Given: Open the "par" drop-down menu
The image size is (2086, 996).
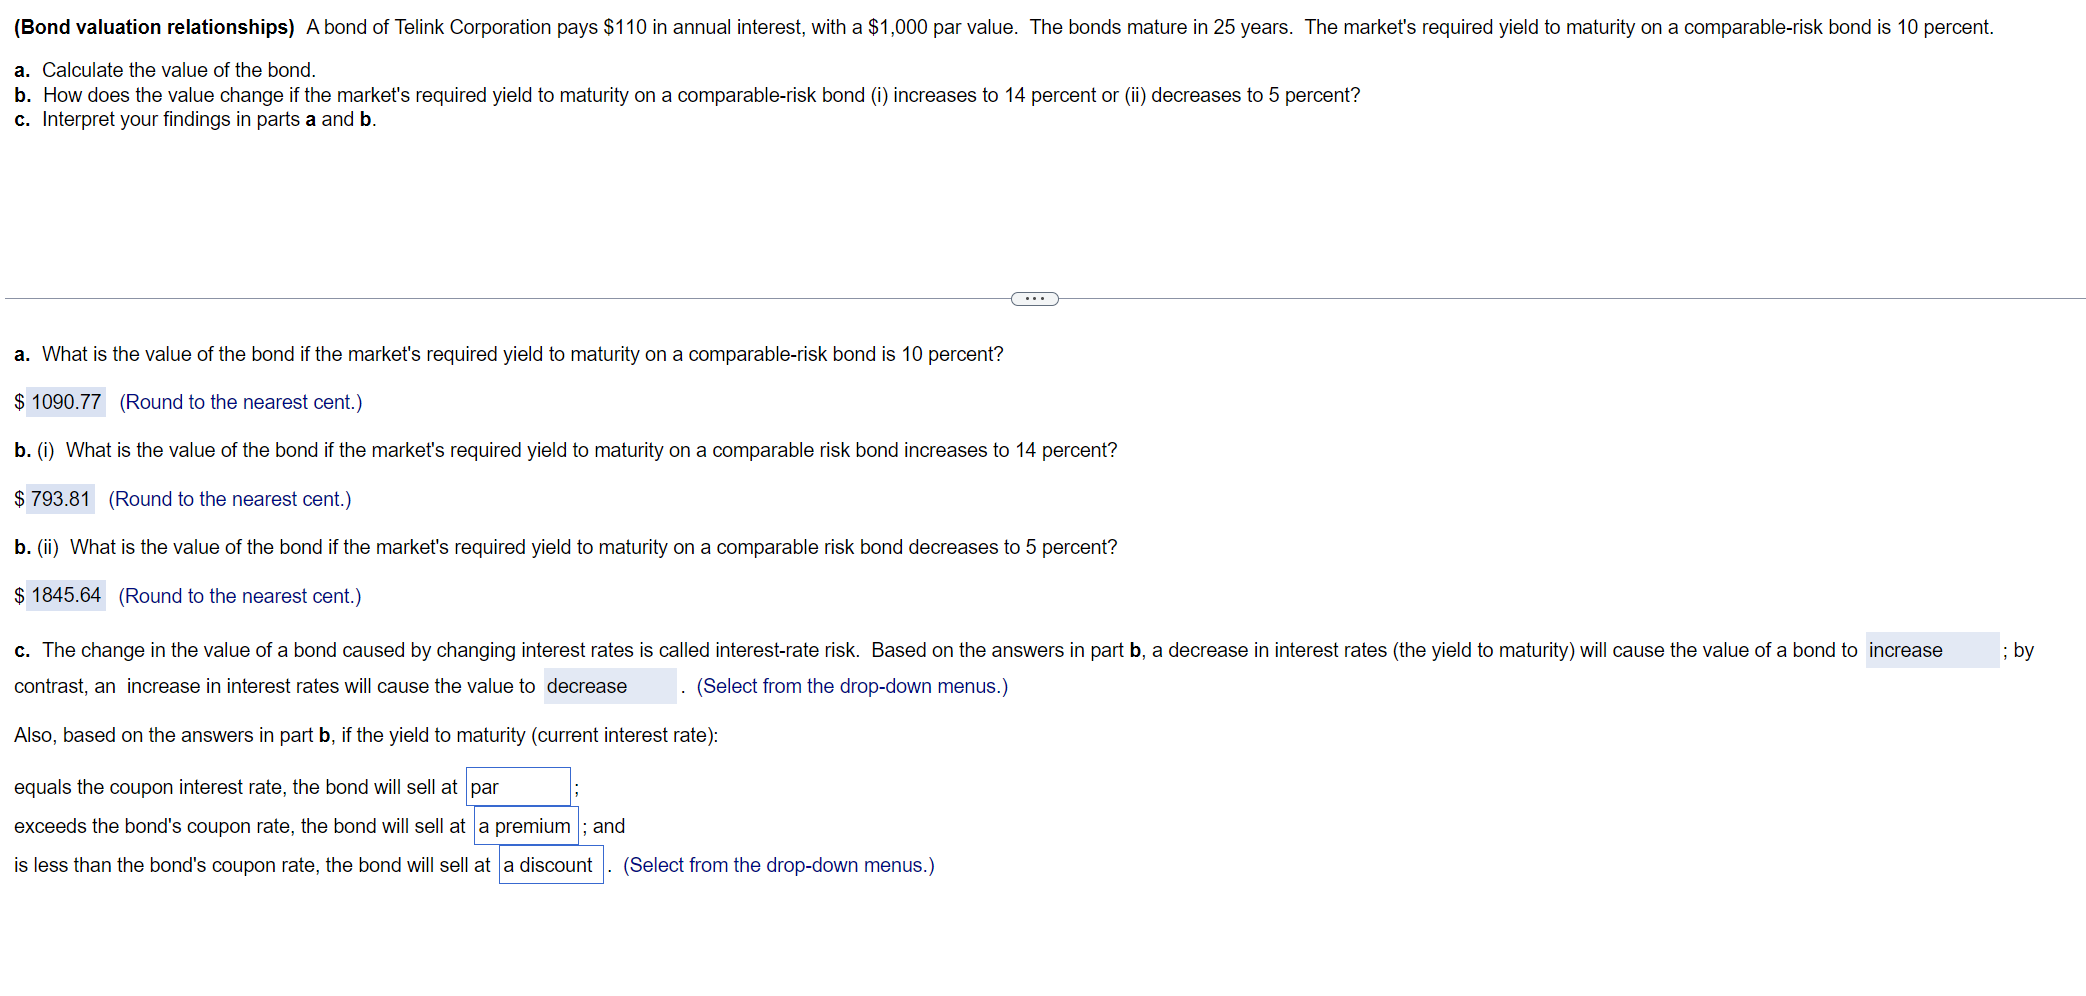Looking at the screenshot, I should tap(517, 786).
